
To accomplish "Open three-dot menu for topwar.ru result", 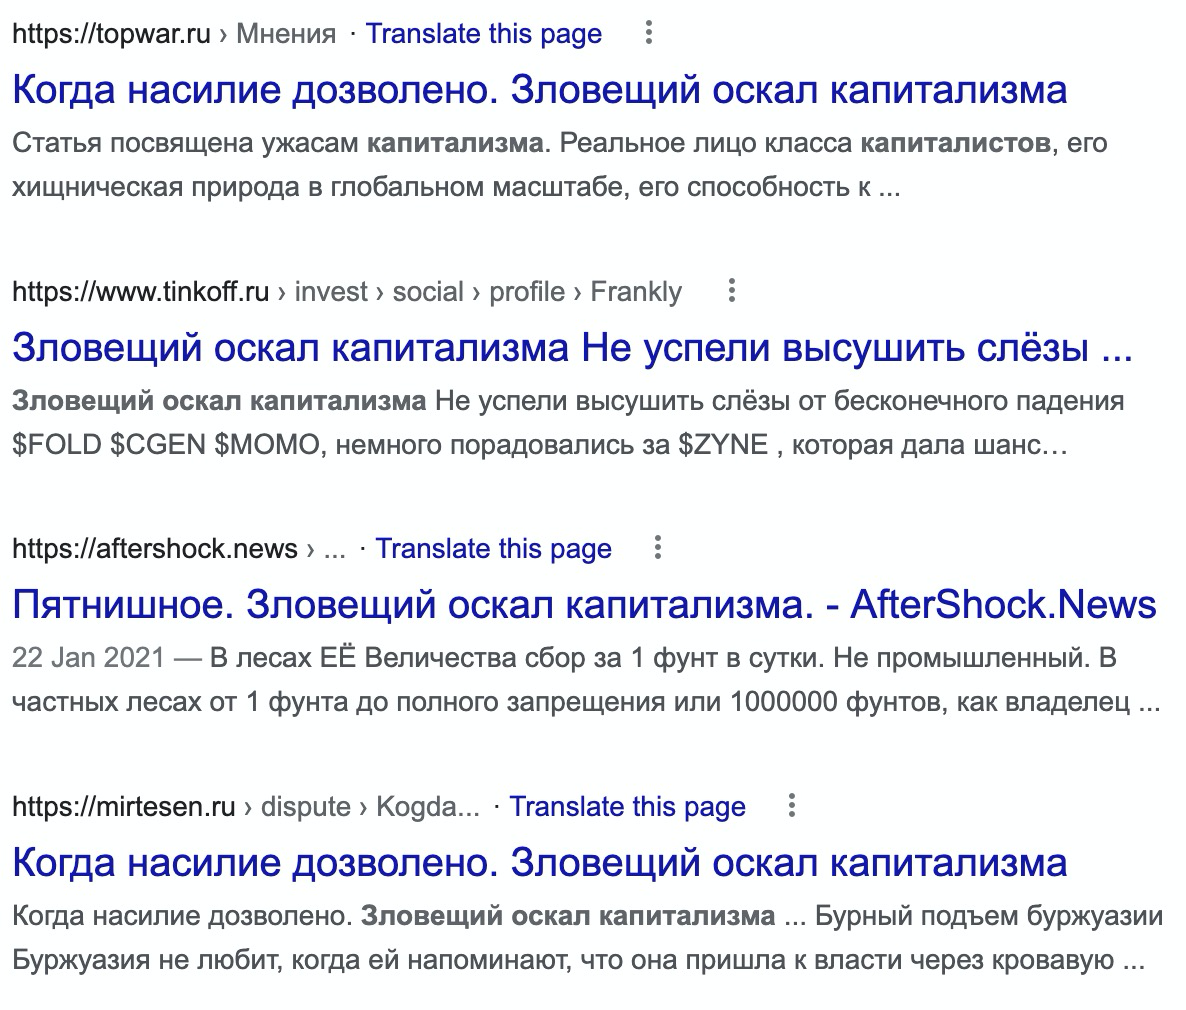I will coord(648,33).
